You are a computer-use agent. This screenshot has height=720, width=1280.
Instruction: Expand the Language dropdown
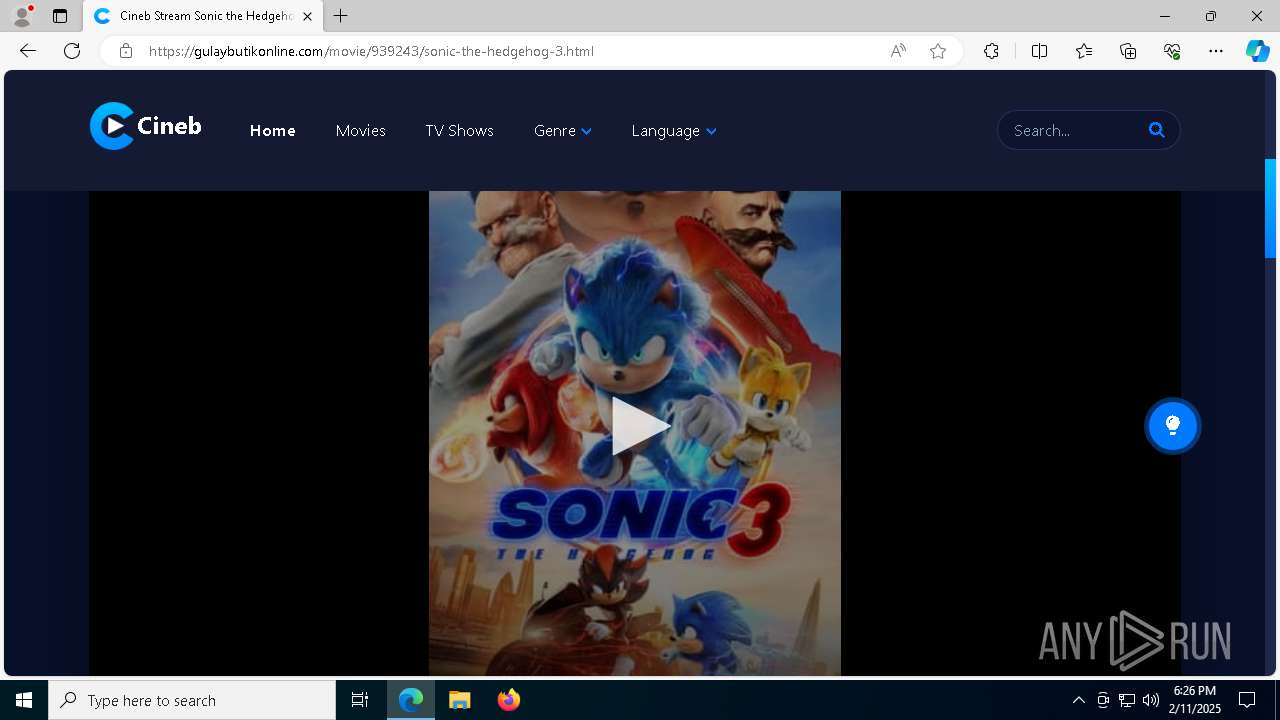[x=673, y=131]
